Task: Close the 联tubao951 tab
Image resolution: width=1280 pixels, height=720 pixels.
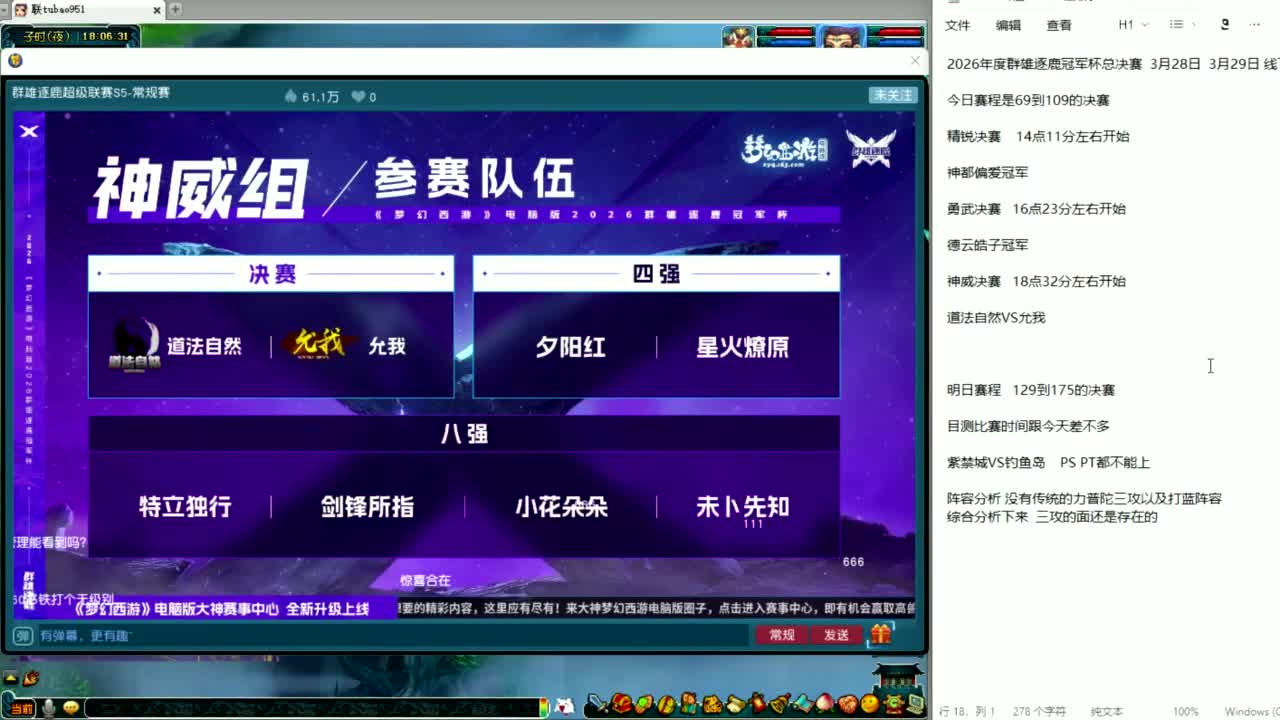Action: pyautogui.click(x=157, y=10)
